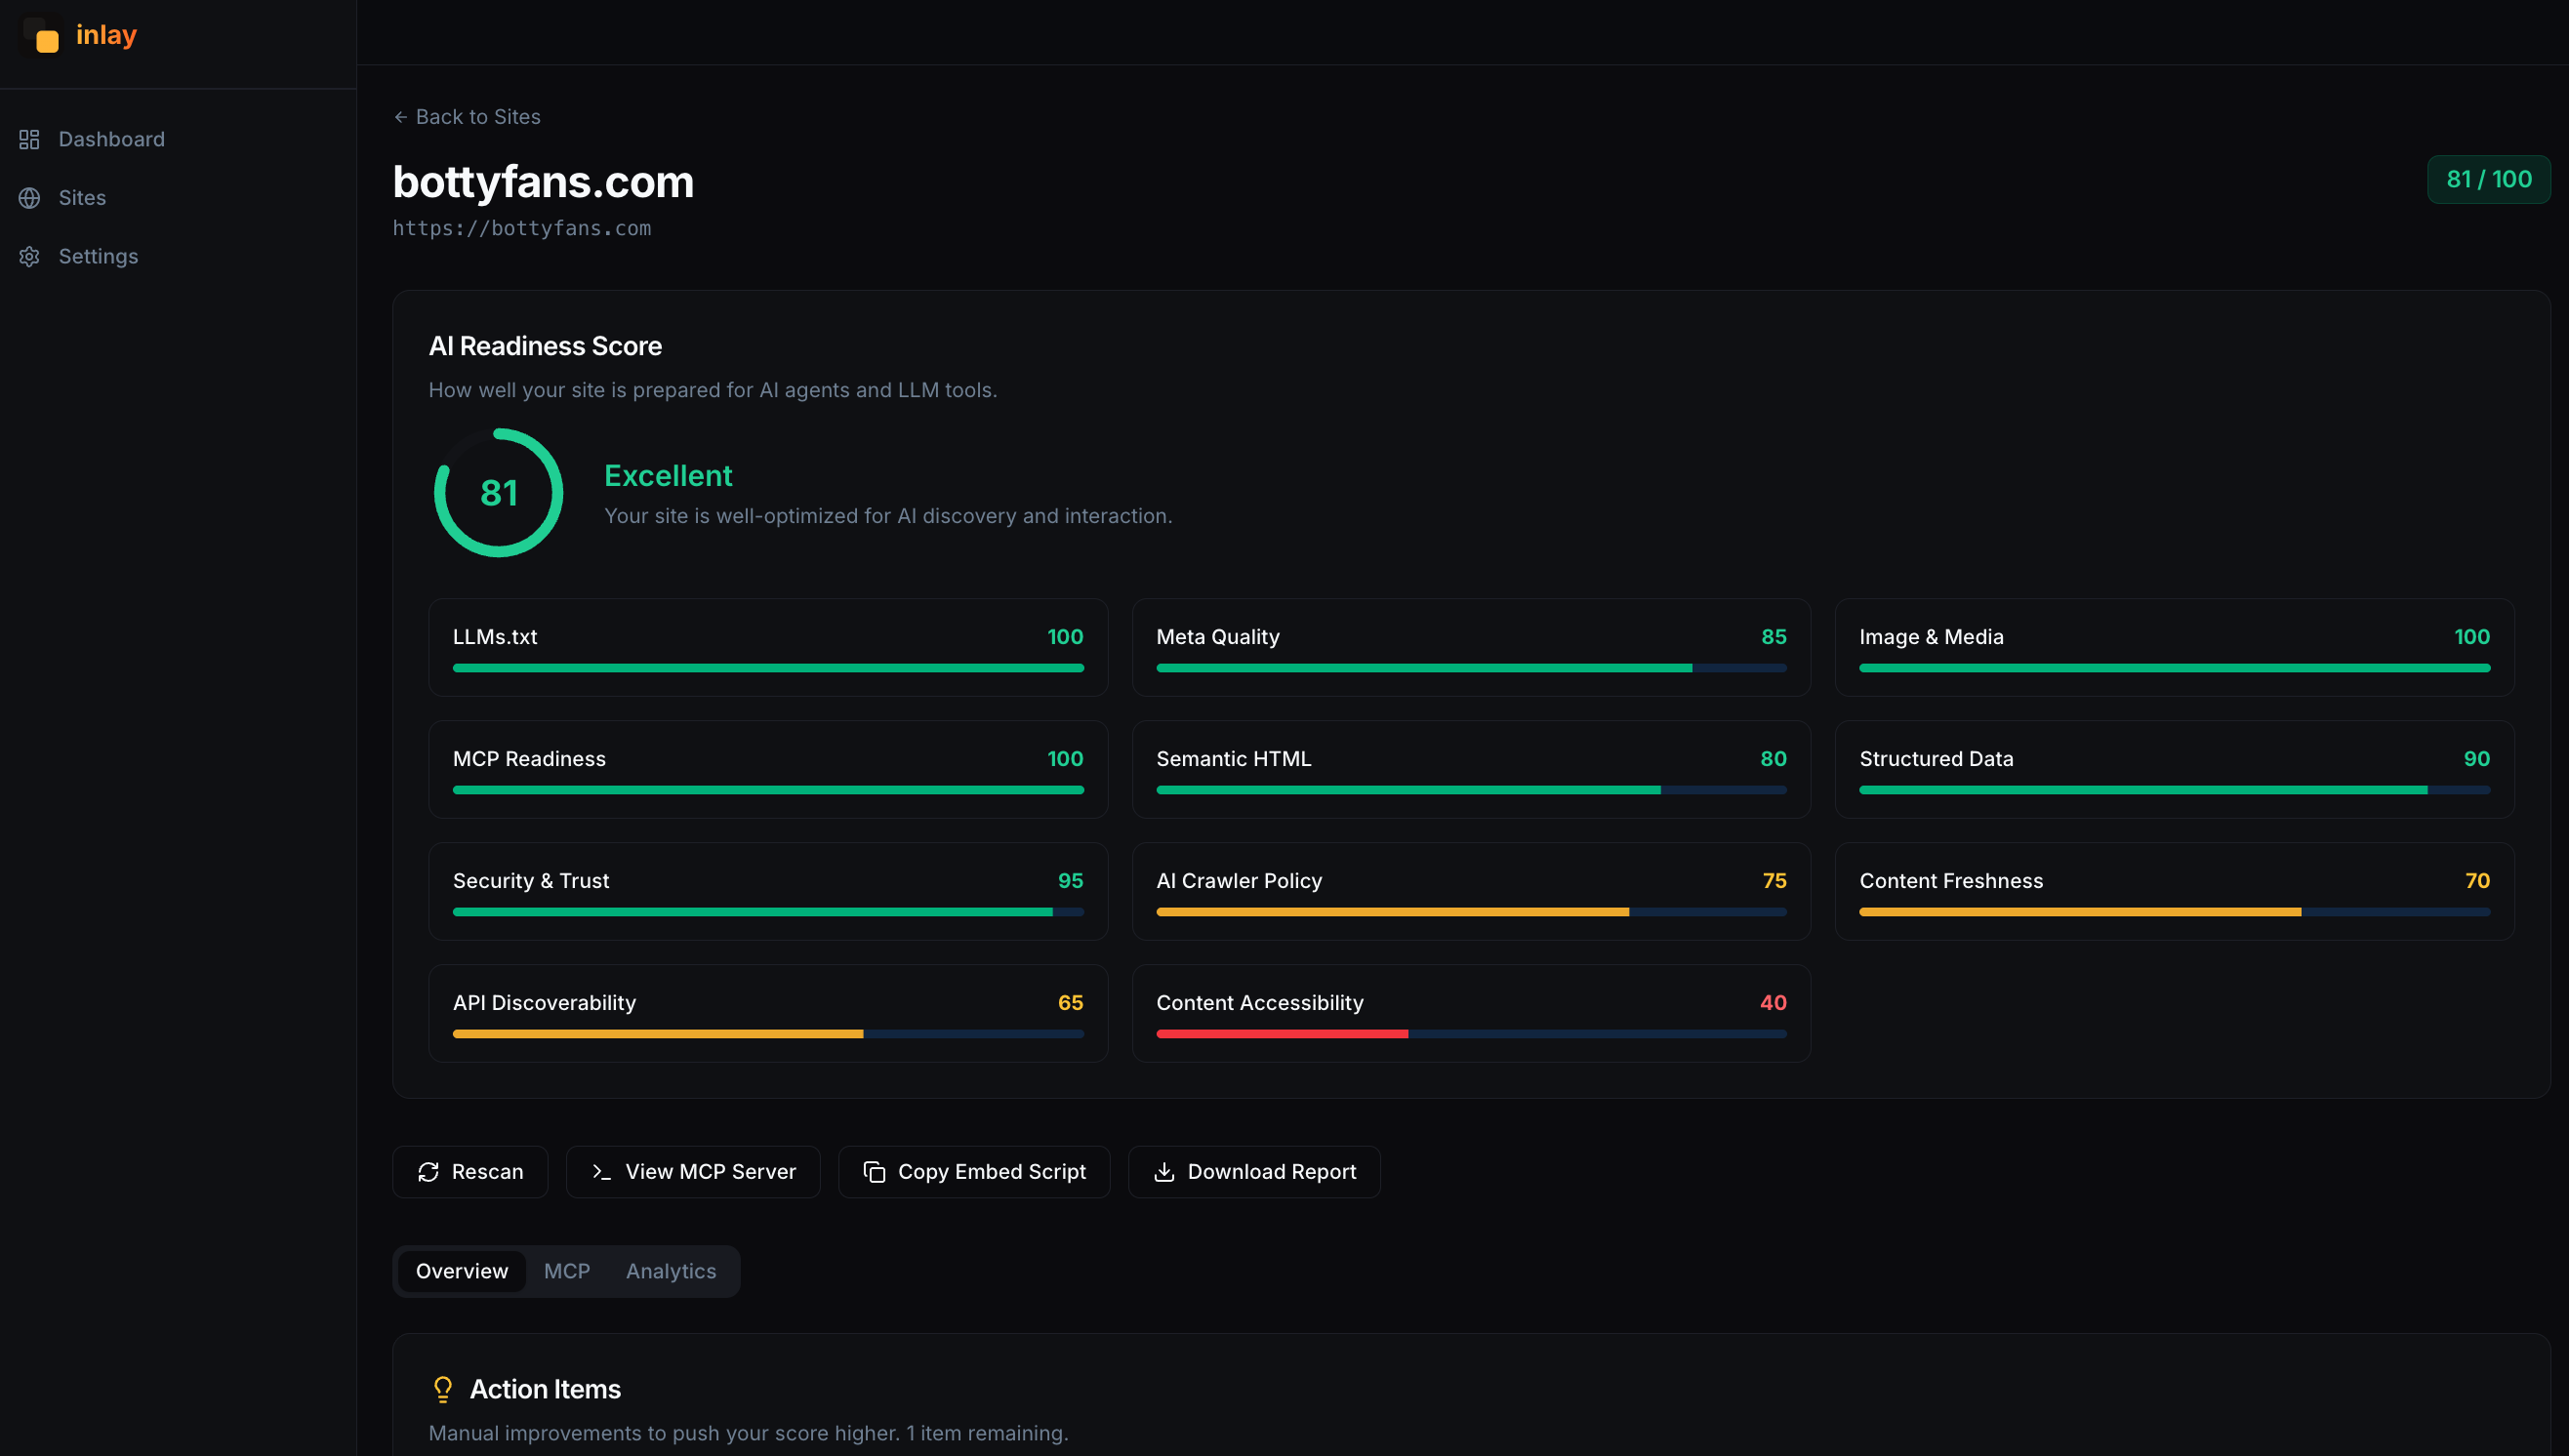The image size is (2569, 1456).
Task: Click the circular 81 score gauge
Action: [x=498, y=493]
